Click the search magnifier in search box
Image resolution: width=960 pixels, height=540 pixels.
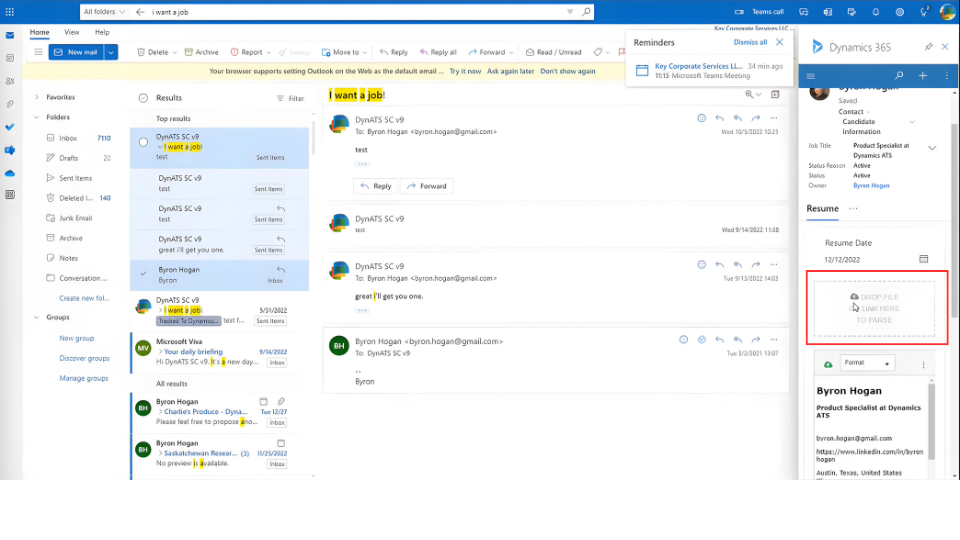point(586,12)
